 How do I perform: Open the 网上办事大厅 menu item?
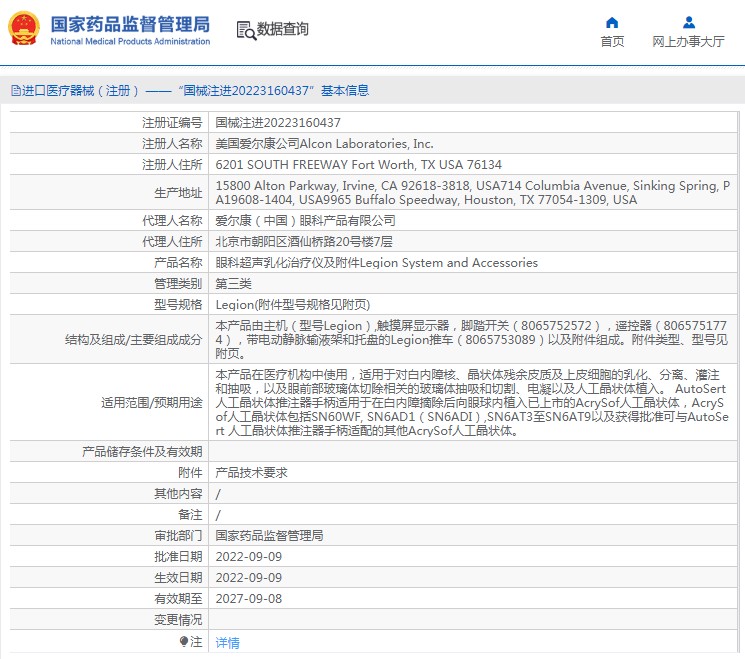[x=688, y=41]
